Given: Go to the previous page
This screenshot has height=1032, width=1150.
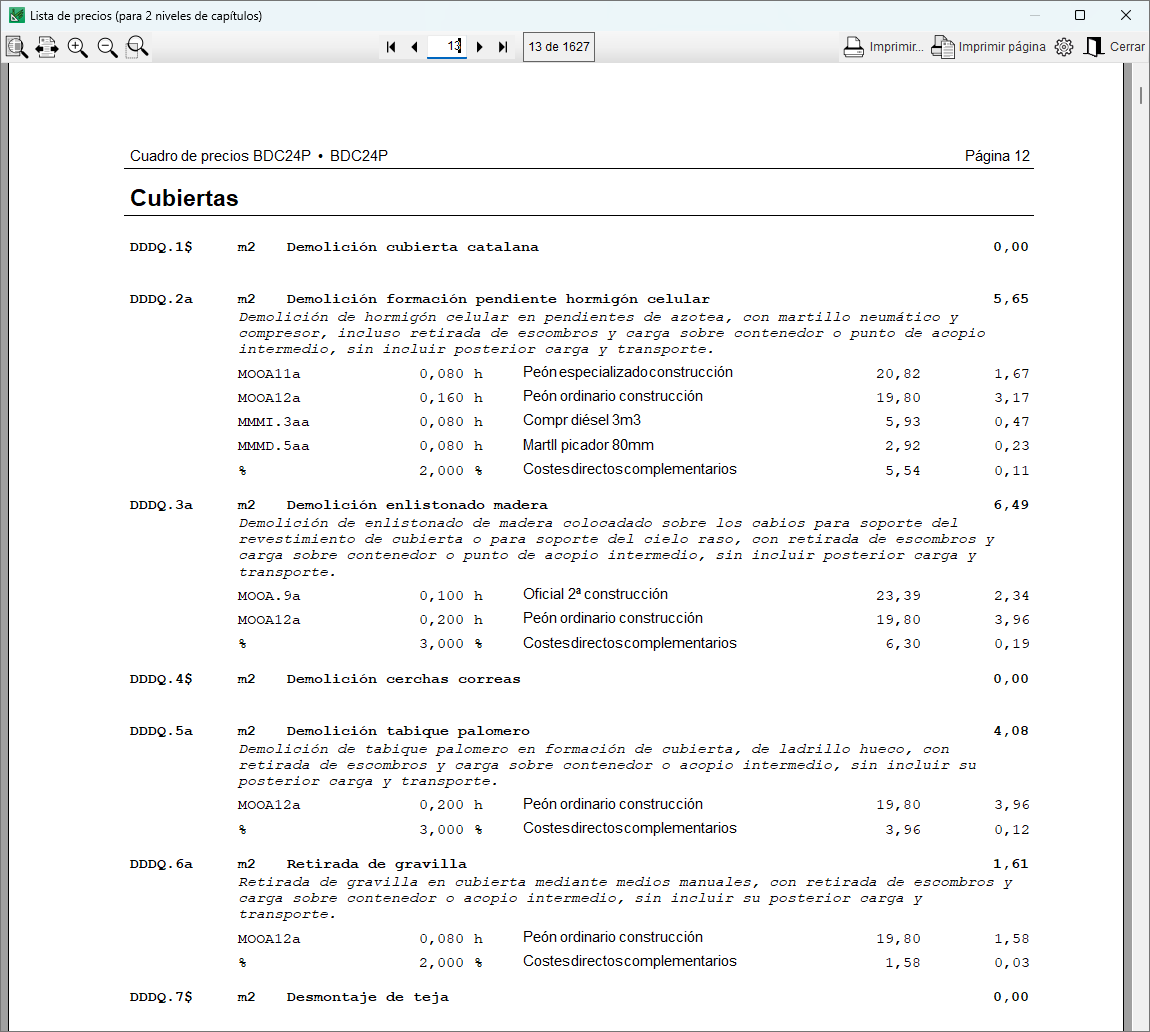Looking at the screenshot, I should click(414, 47).
